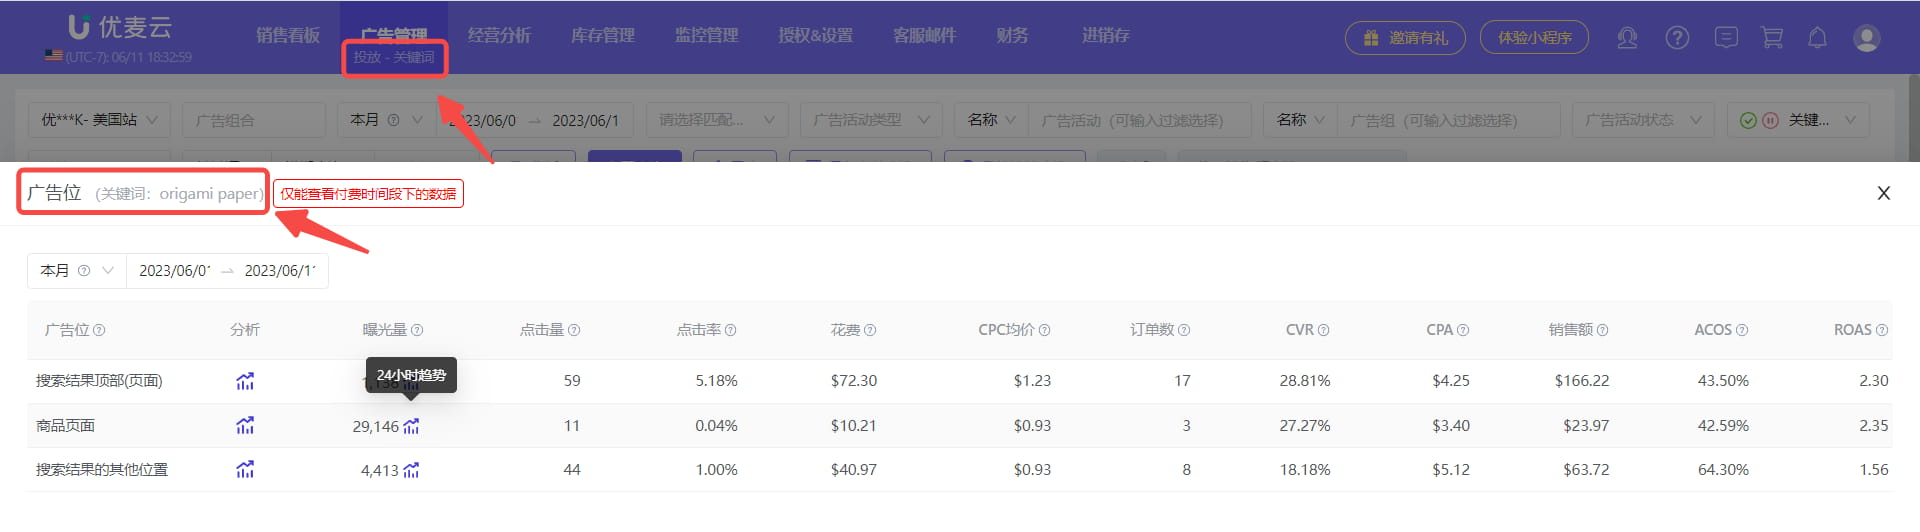
Task: Open 关键... status dropdown
Action: tap(1798, 120)
